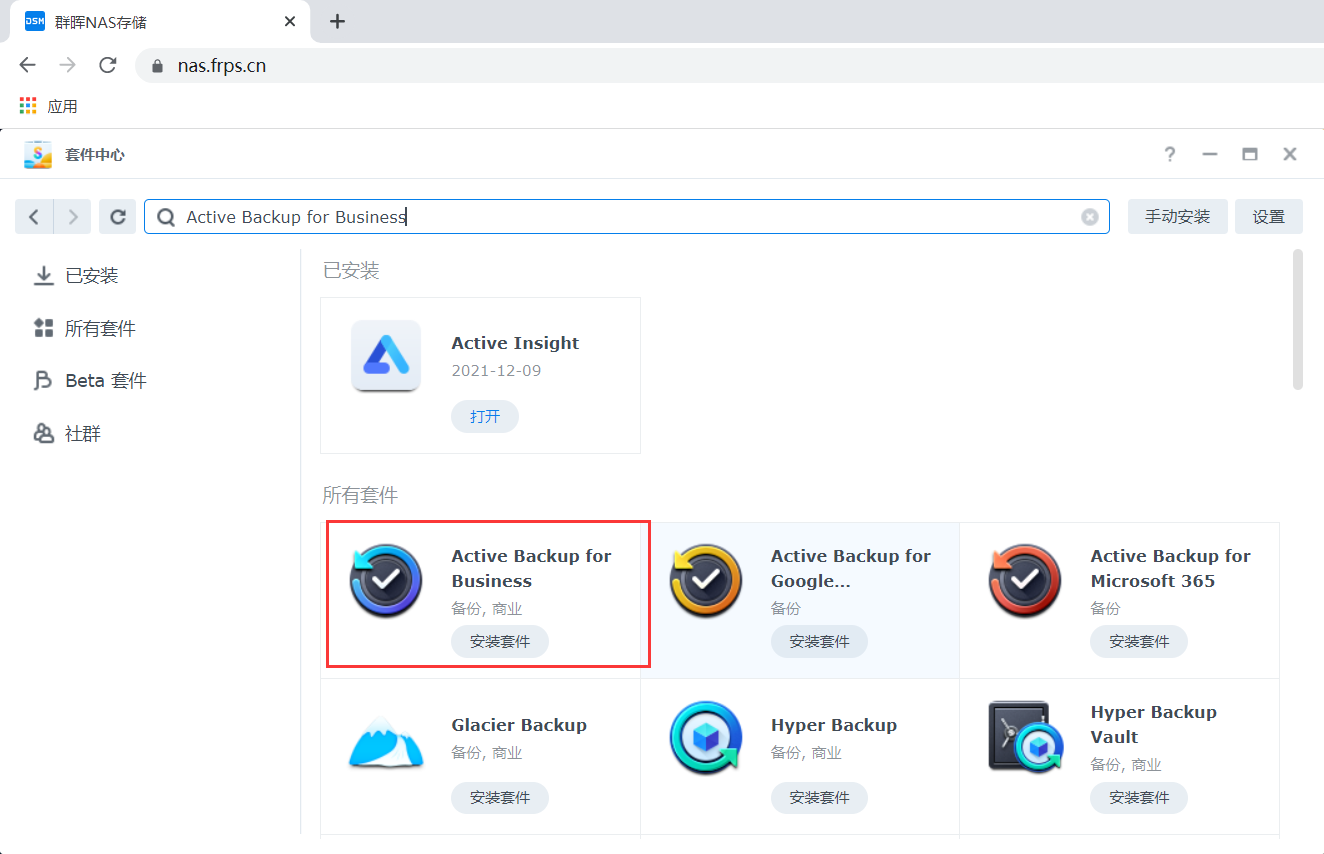
Task: Install the Hyper Backup package
Action: [x=819, y=798]
